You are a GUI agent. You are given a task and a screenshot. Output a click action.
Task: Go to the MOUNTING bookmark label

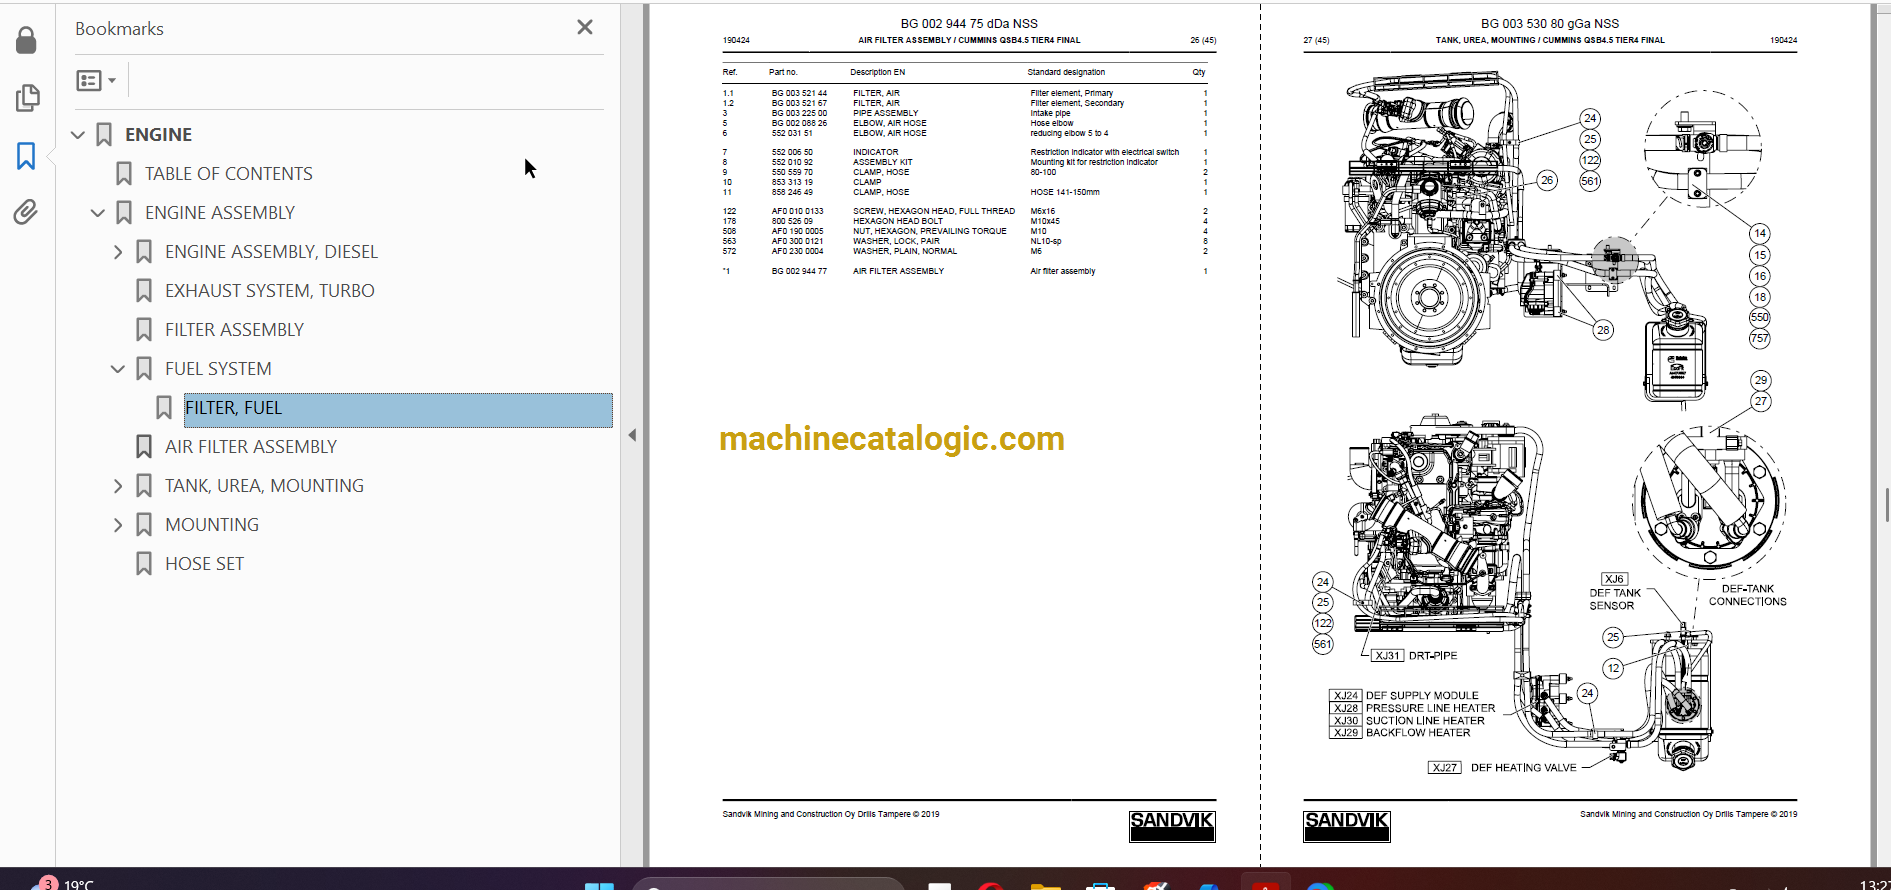point(212,525)
